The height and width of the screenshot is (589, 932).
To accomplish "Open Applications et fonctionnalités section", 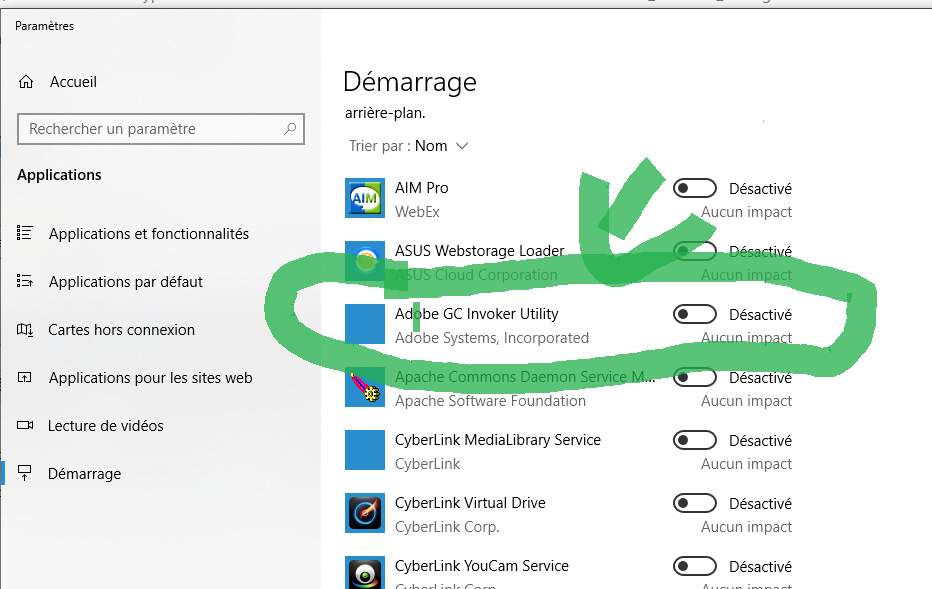I will (x=149, y=234).
